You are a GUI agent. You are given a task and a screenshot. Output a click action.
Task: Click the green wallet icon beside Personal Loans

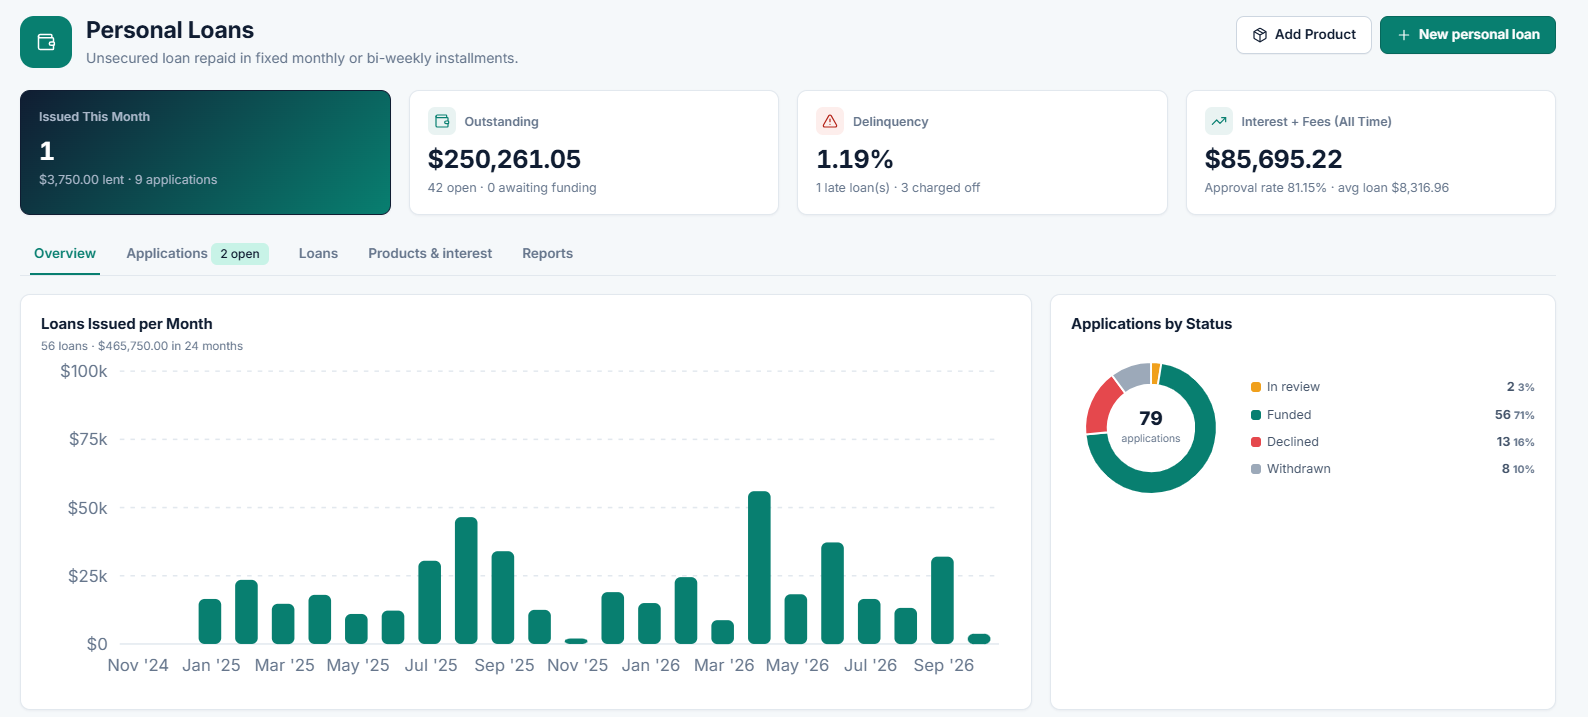point(46,42)
